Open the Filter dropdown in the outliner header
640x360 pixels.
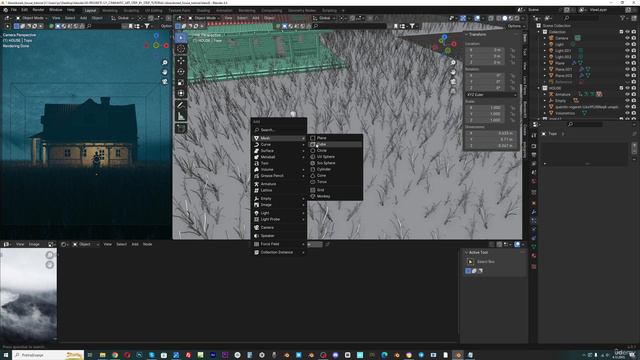624,18
